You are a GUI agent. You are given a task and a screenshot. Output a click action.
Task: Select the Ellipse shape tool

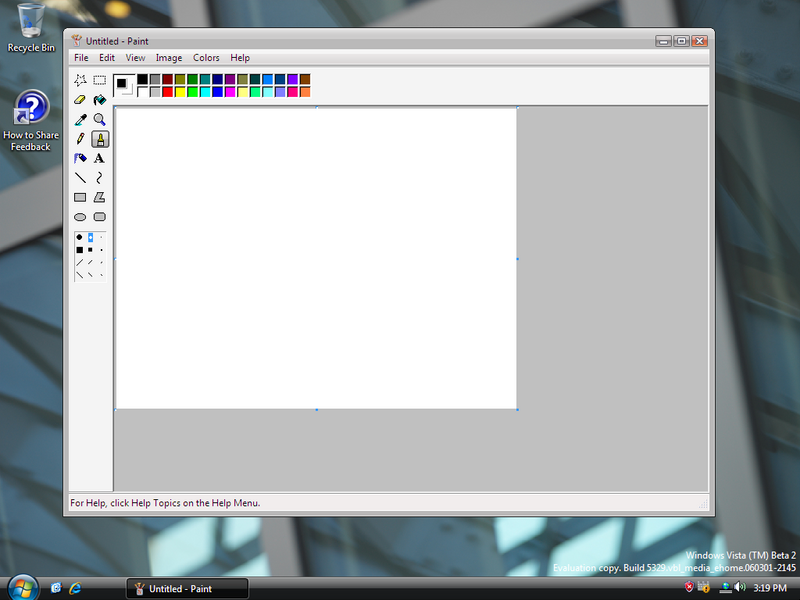pos(80,217)
